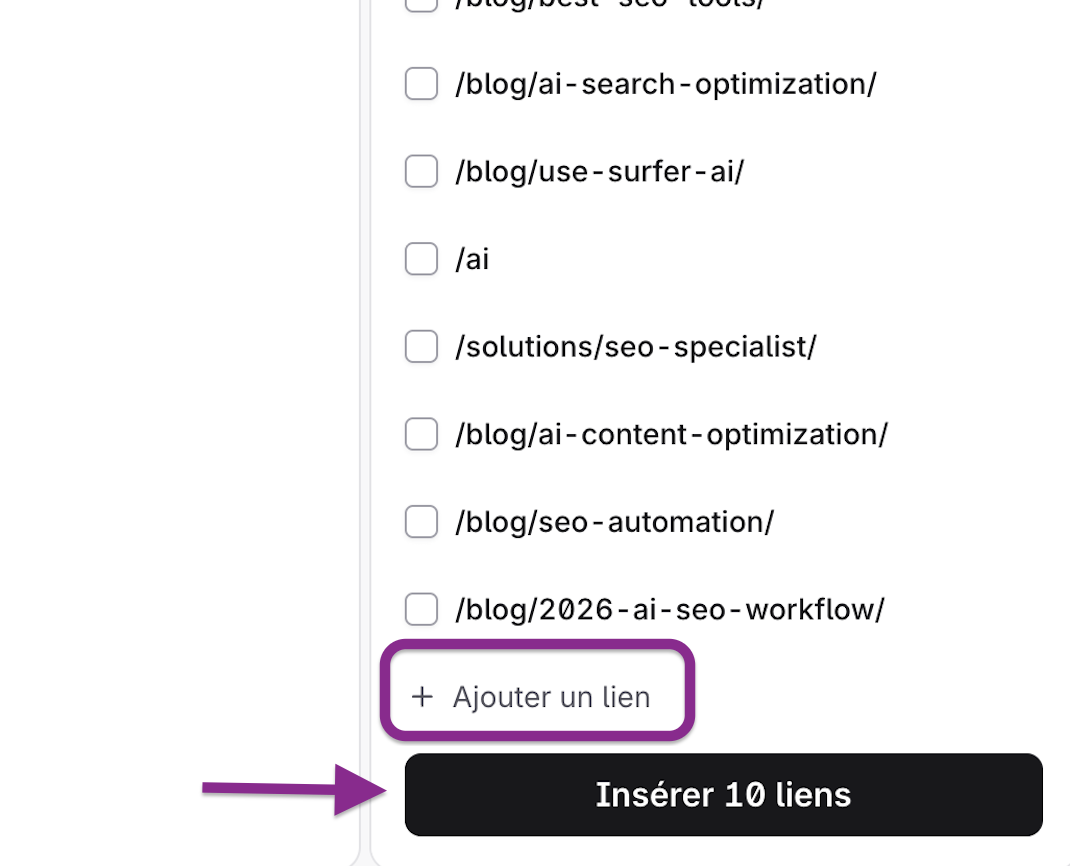
Task: Click the /blog/ai-content-optimization/ label text
Action: (x=671, y=435)
